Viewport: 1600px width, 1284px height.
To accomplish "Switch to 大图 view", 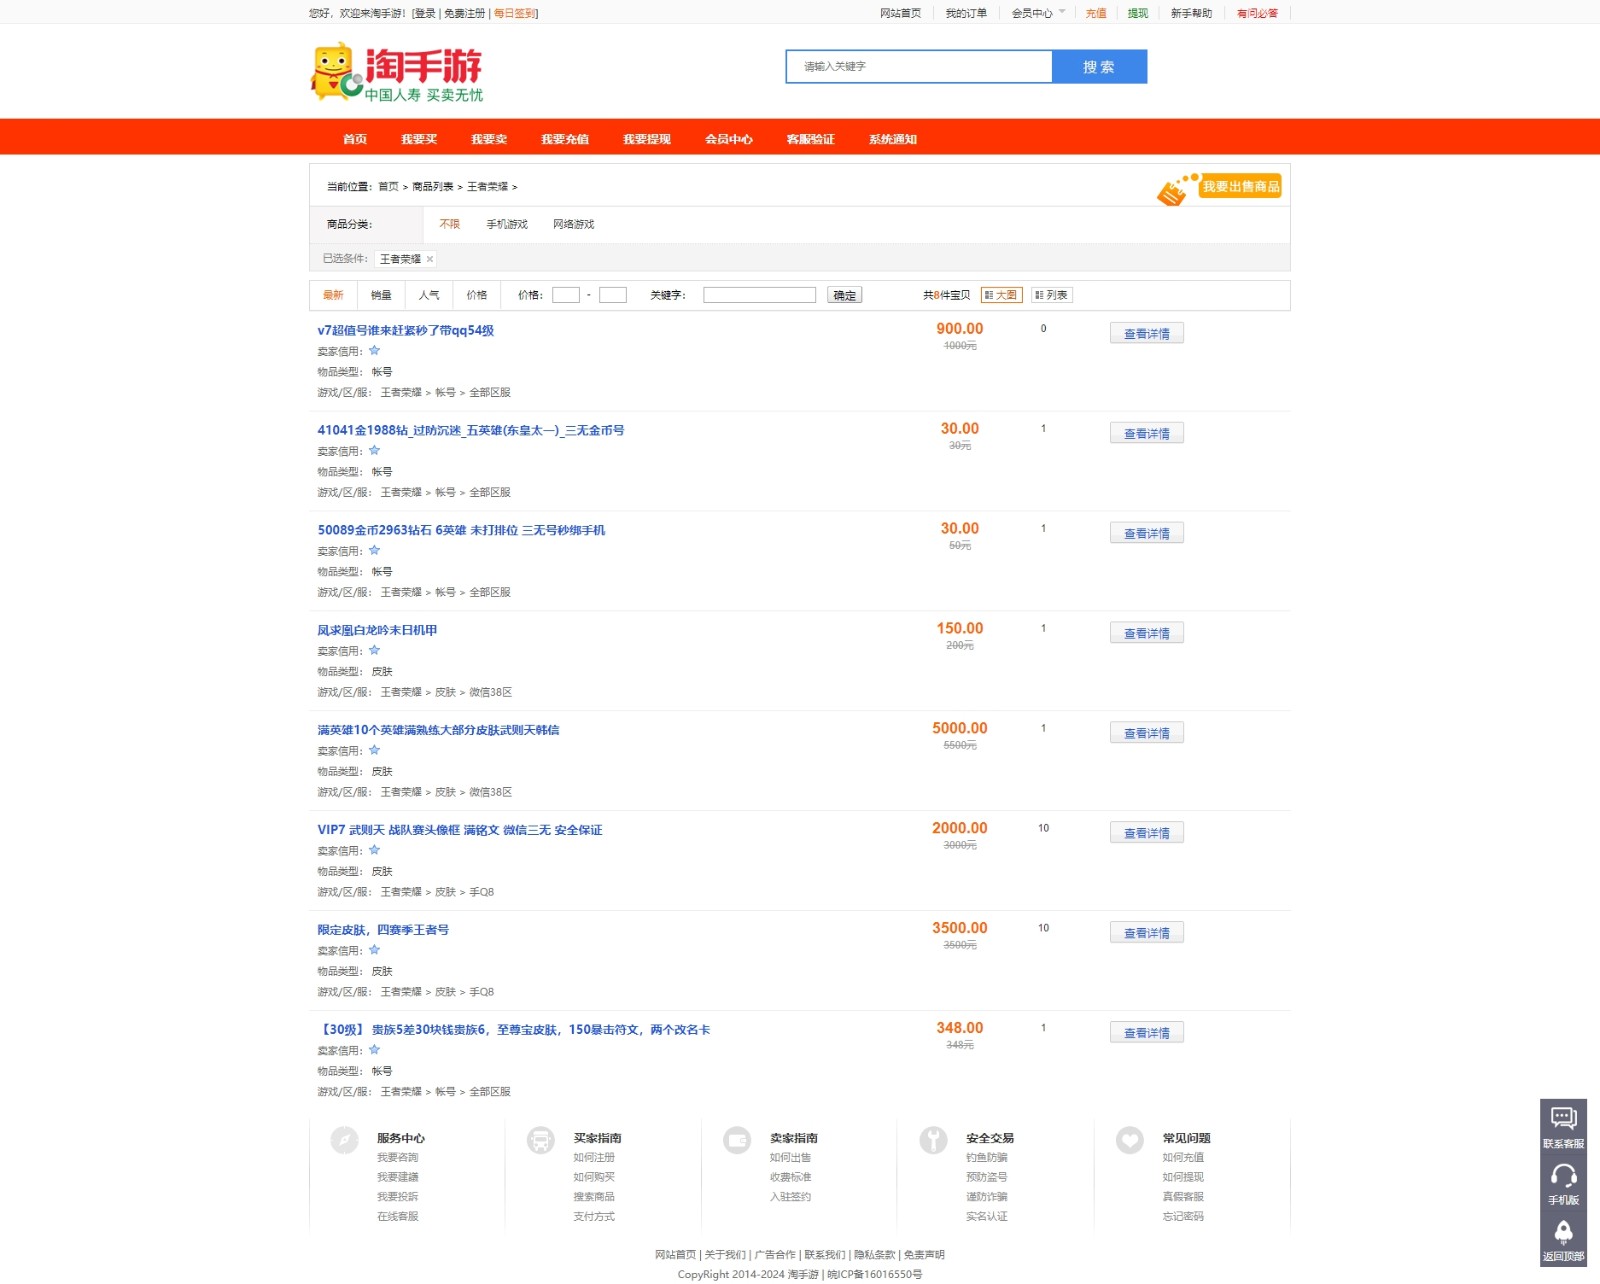I will click(1001, 295).
